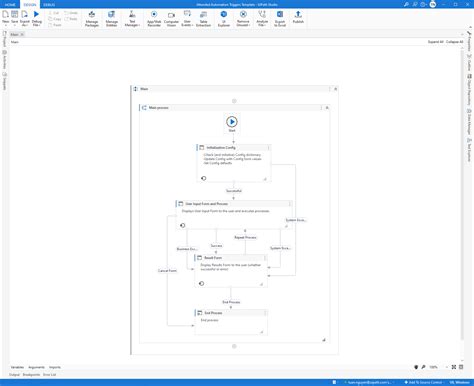Open the Arguments panel
The height and width of the screenshot is (386, 474).
coord(36,367)
